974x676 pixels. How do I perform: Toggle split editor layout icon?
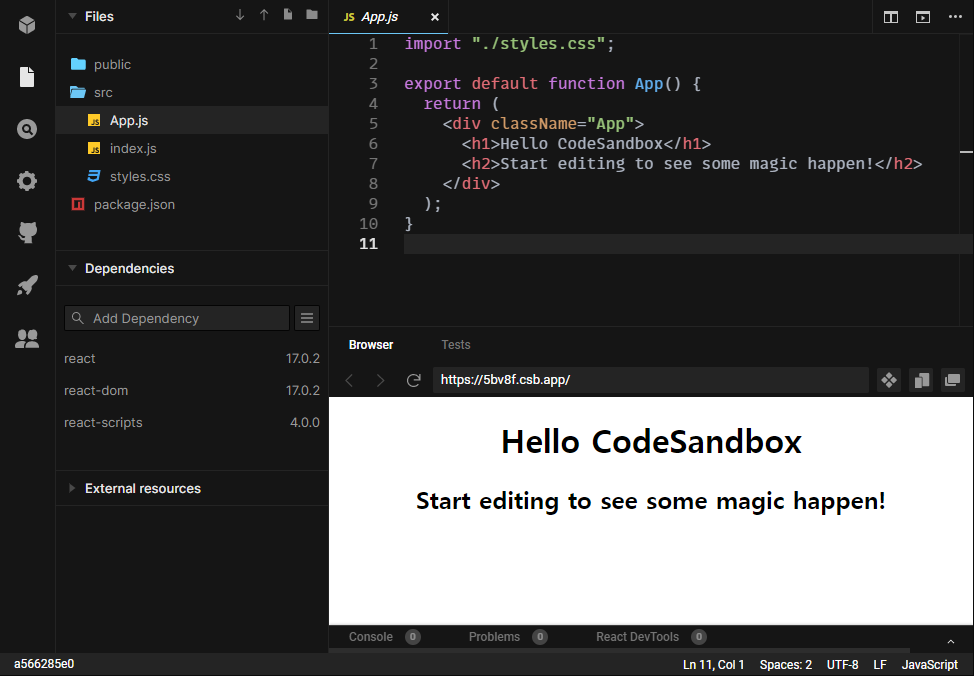tap(891, 17)
